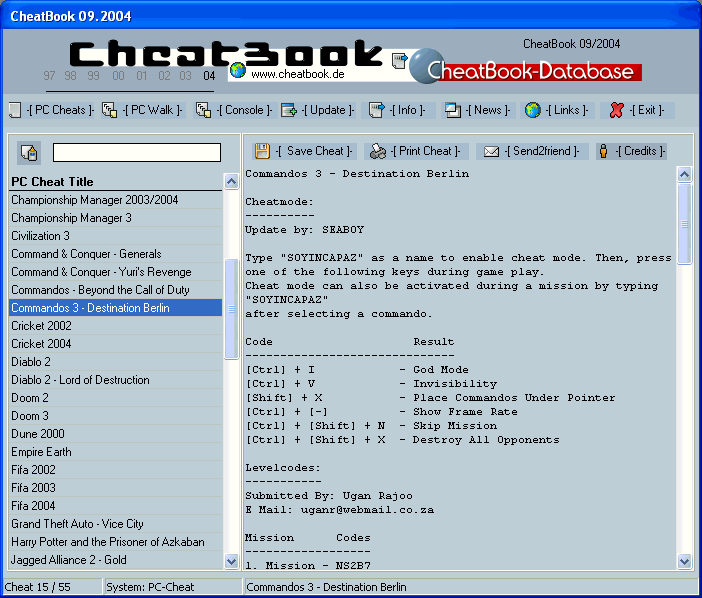This screenshot has height=598, width=702.
Task: Select Cricket 2004 entry
Action: click(116, 344)
